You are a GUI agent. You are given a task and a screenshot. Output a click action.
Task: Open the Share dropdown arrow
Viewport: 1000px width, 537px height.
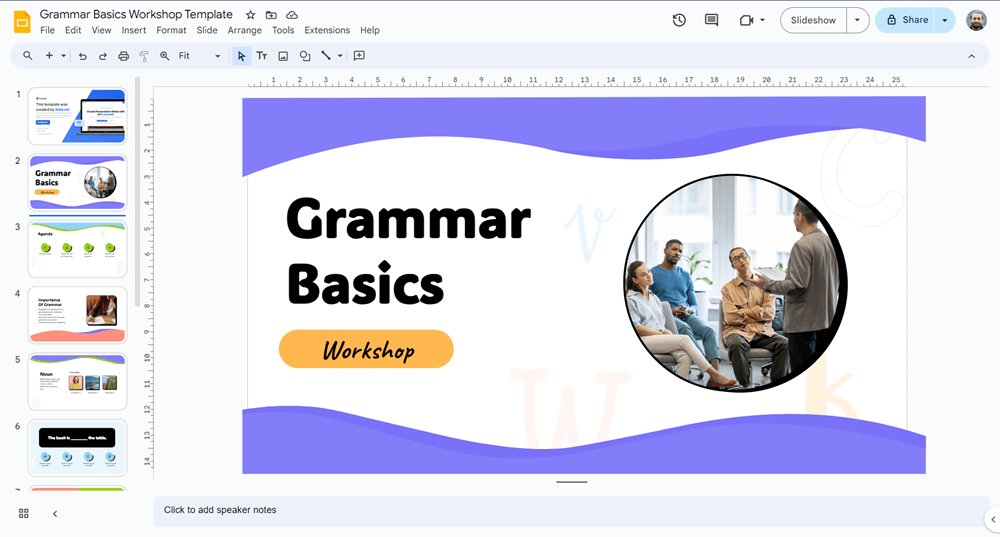(x=944, y=20)
